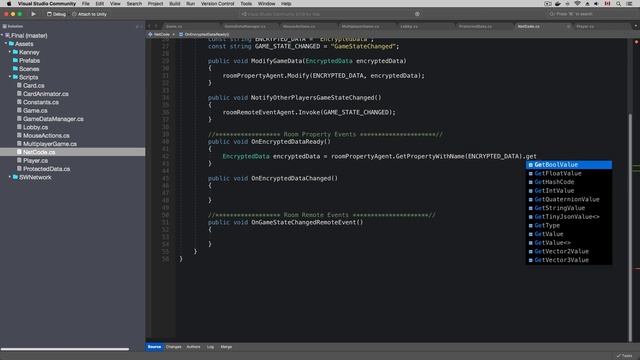Open GameDataManager.cs in solution tree
Screen dimensions: 640x360
tap(53, 119)
